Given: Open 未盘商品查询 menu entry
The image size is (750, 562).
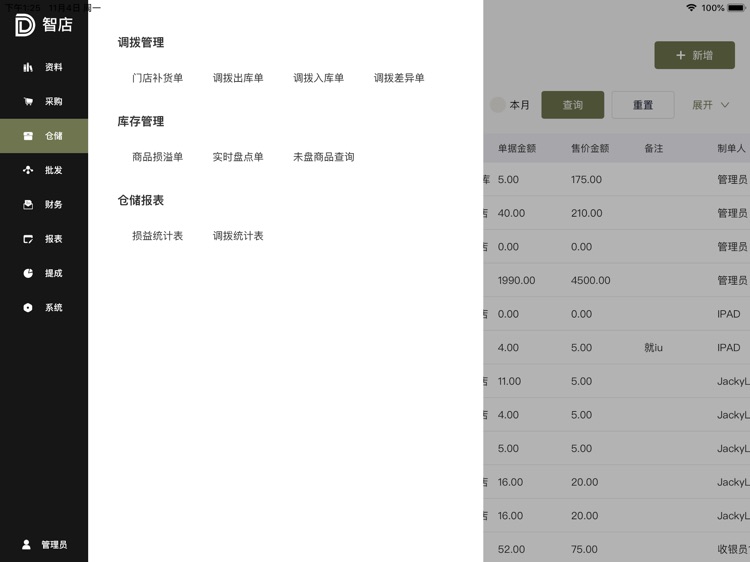Looking at the screenshot, I should 323,157.
